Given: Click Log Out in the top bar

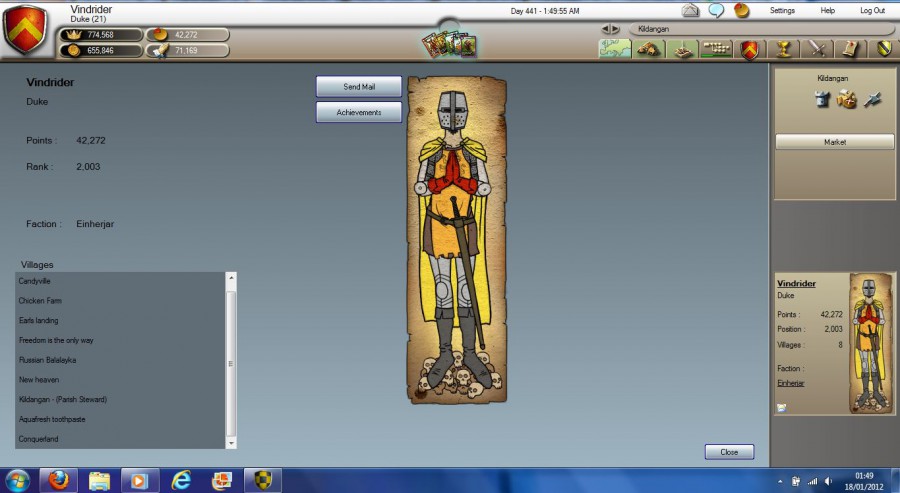Looking at the screenshot, I should (872, 10).
